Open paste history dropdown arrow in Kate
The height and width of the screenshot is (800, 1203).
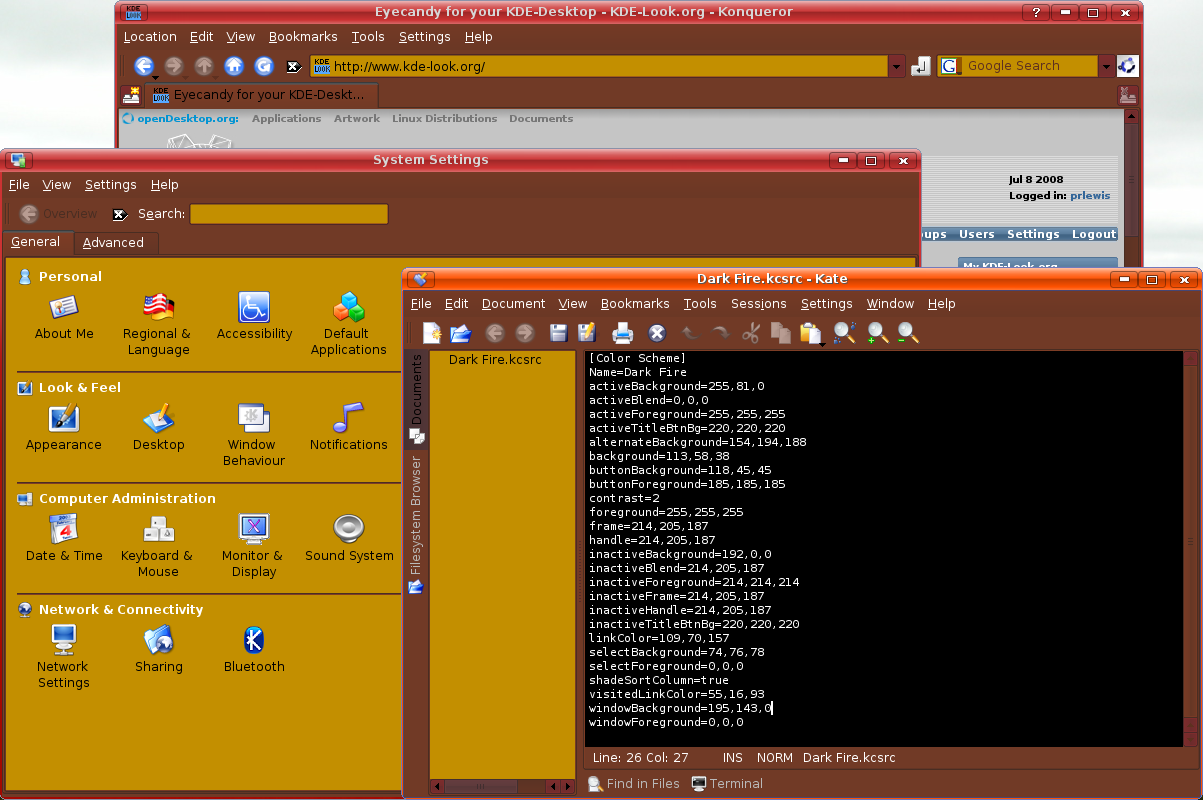coord(822,345)
